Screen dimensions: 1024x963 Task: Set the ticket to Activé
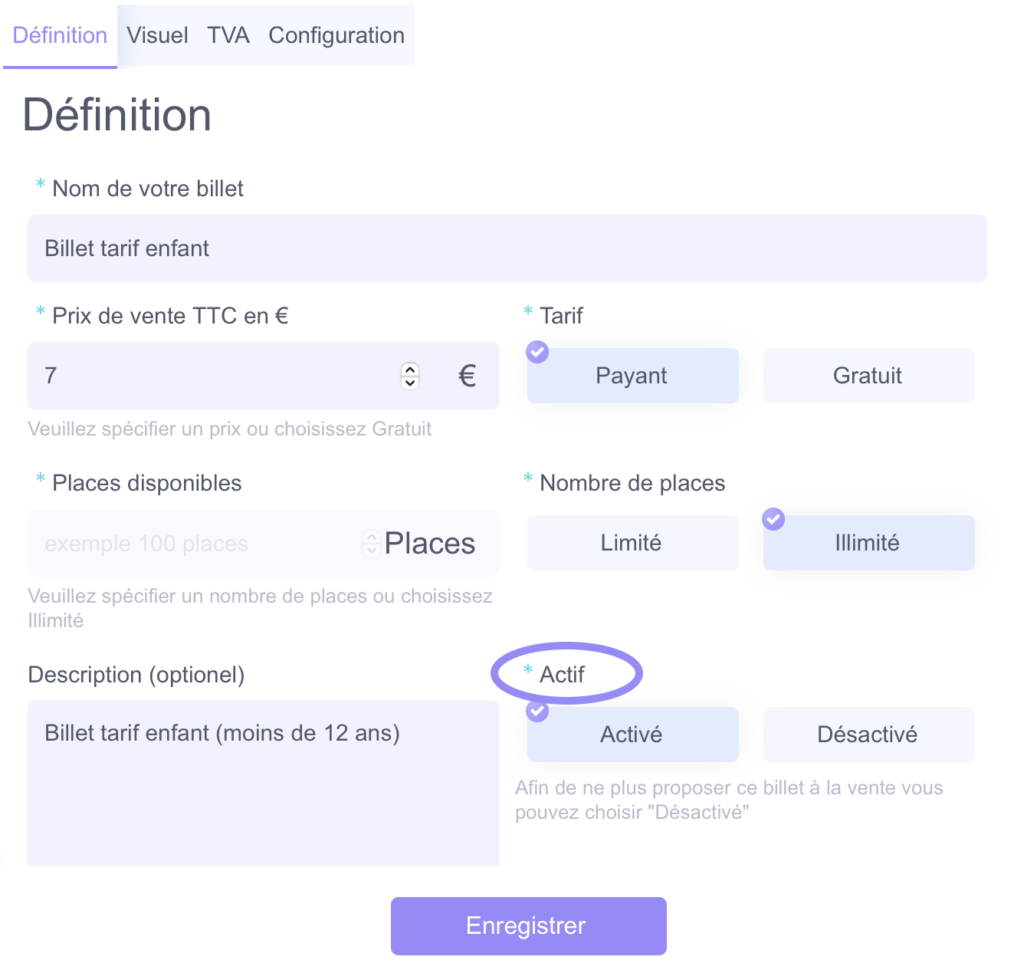pos(633,734)
